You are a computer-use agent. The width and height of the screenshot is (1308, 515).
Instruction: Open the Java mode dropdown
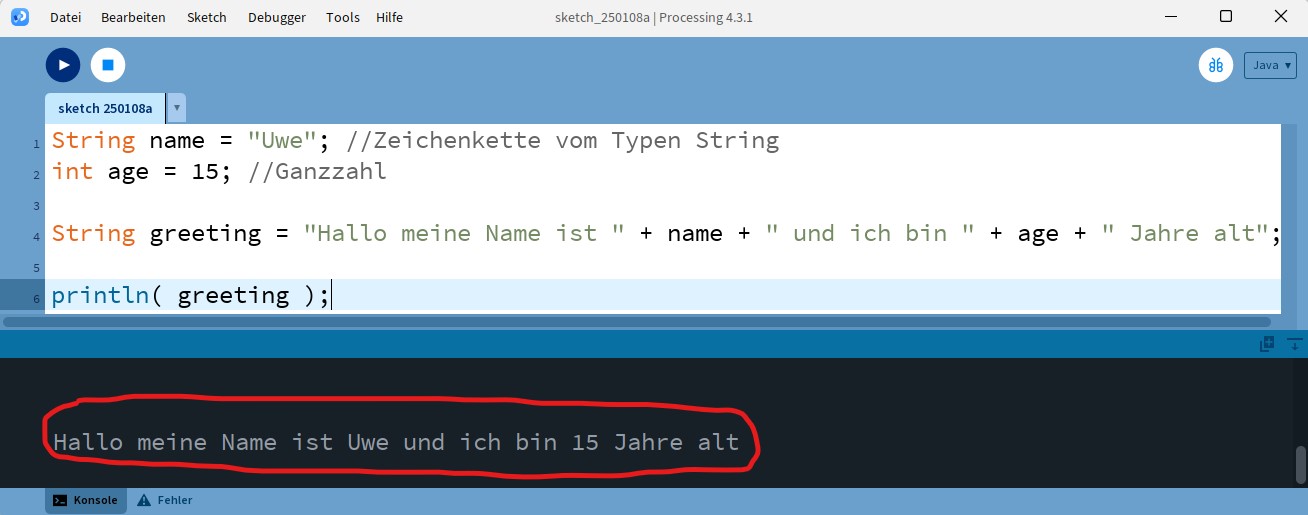tap(1269, 65)
